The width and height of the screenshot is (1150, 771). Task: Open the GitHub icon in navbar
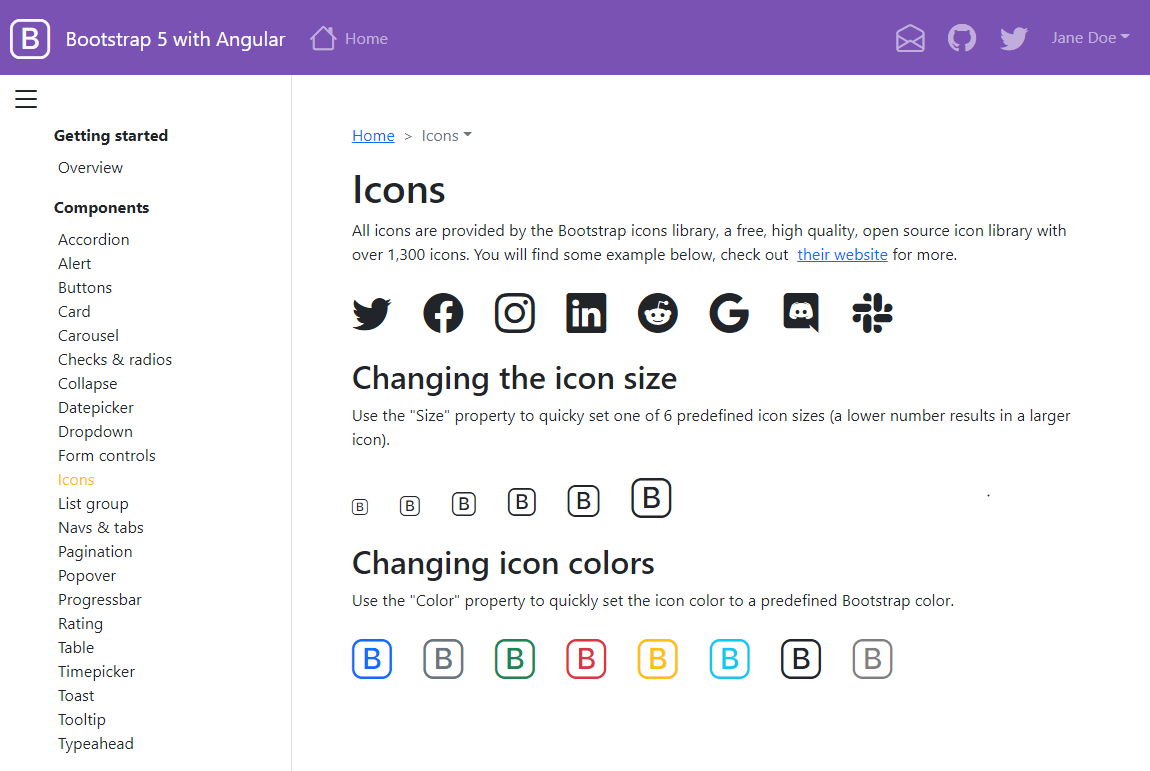tap(962, 38)
